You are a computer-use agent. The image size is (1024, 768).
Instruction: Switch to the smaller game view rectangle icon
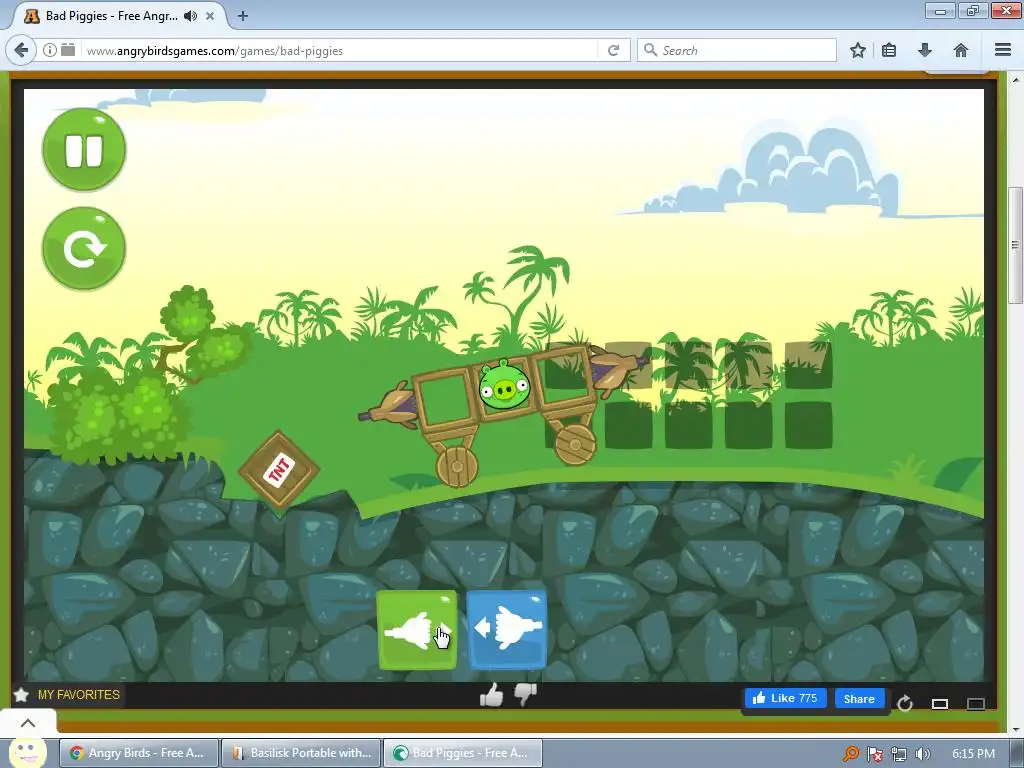pyautogui.click(x=940, y=703)
